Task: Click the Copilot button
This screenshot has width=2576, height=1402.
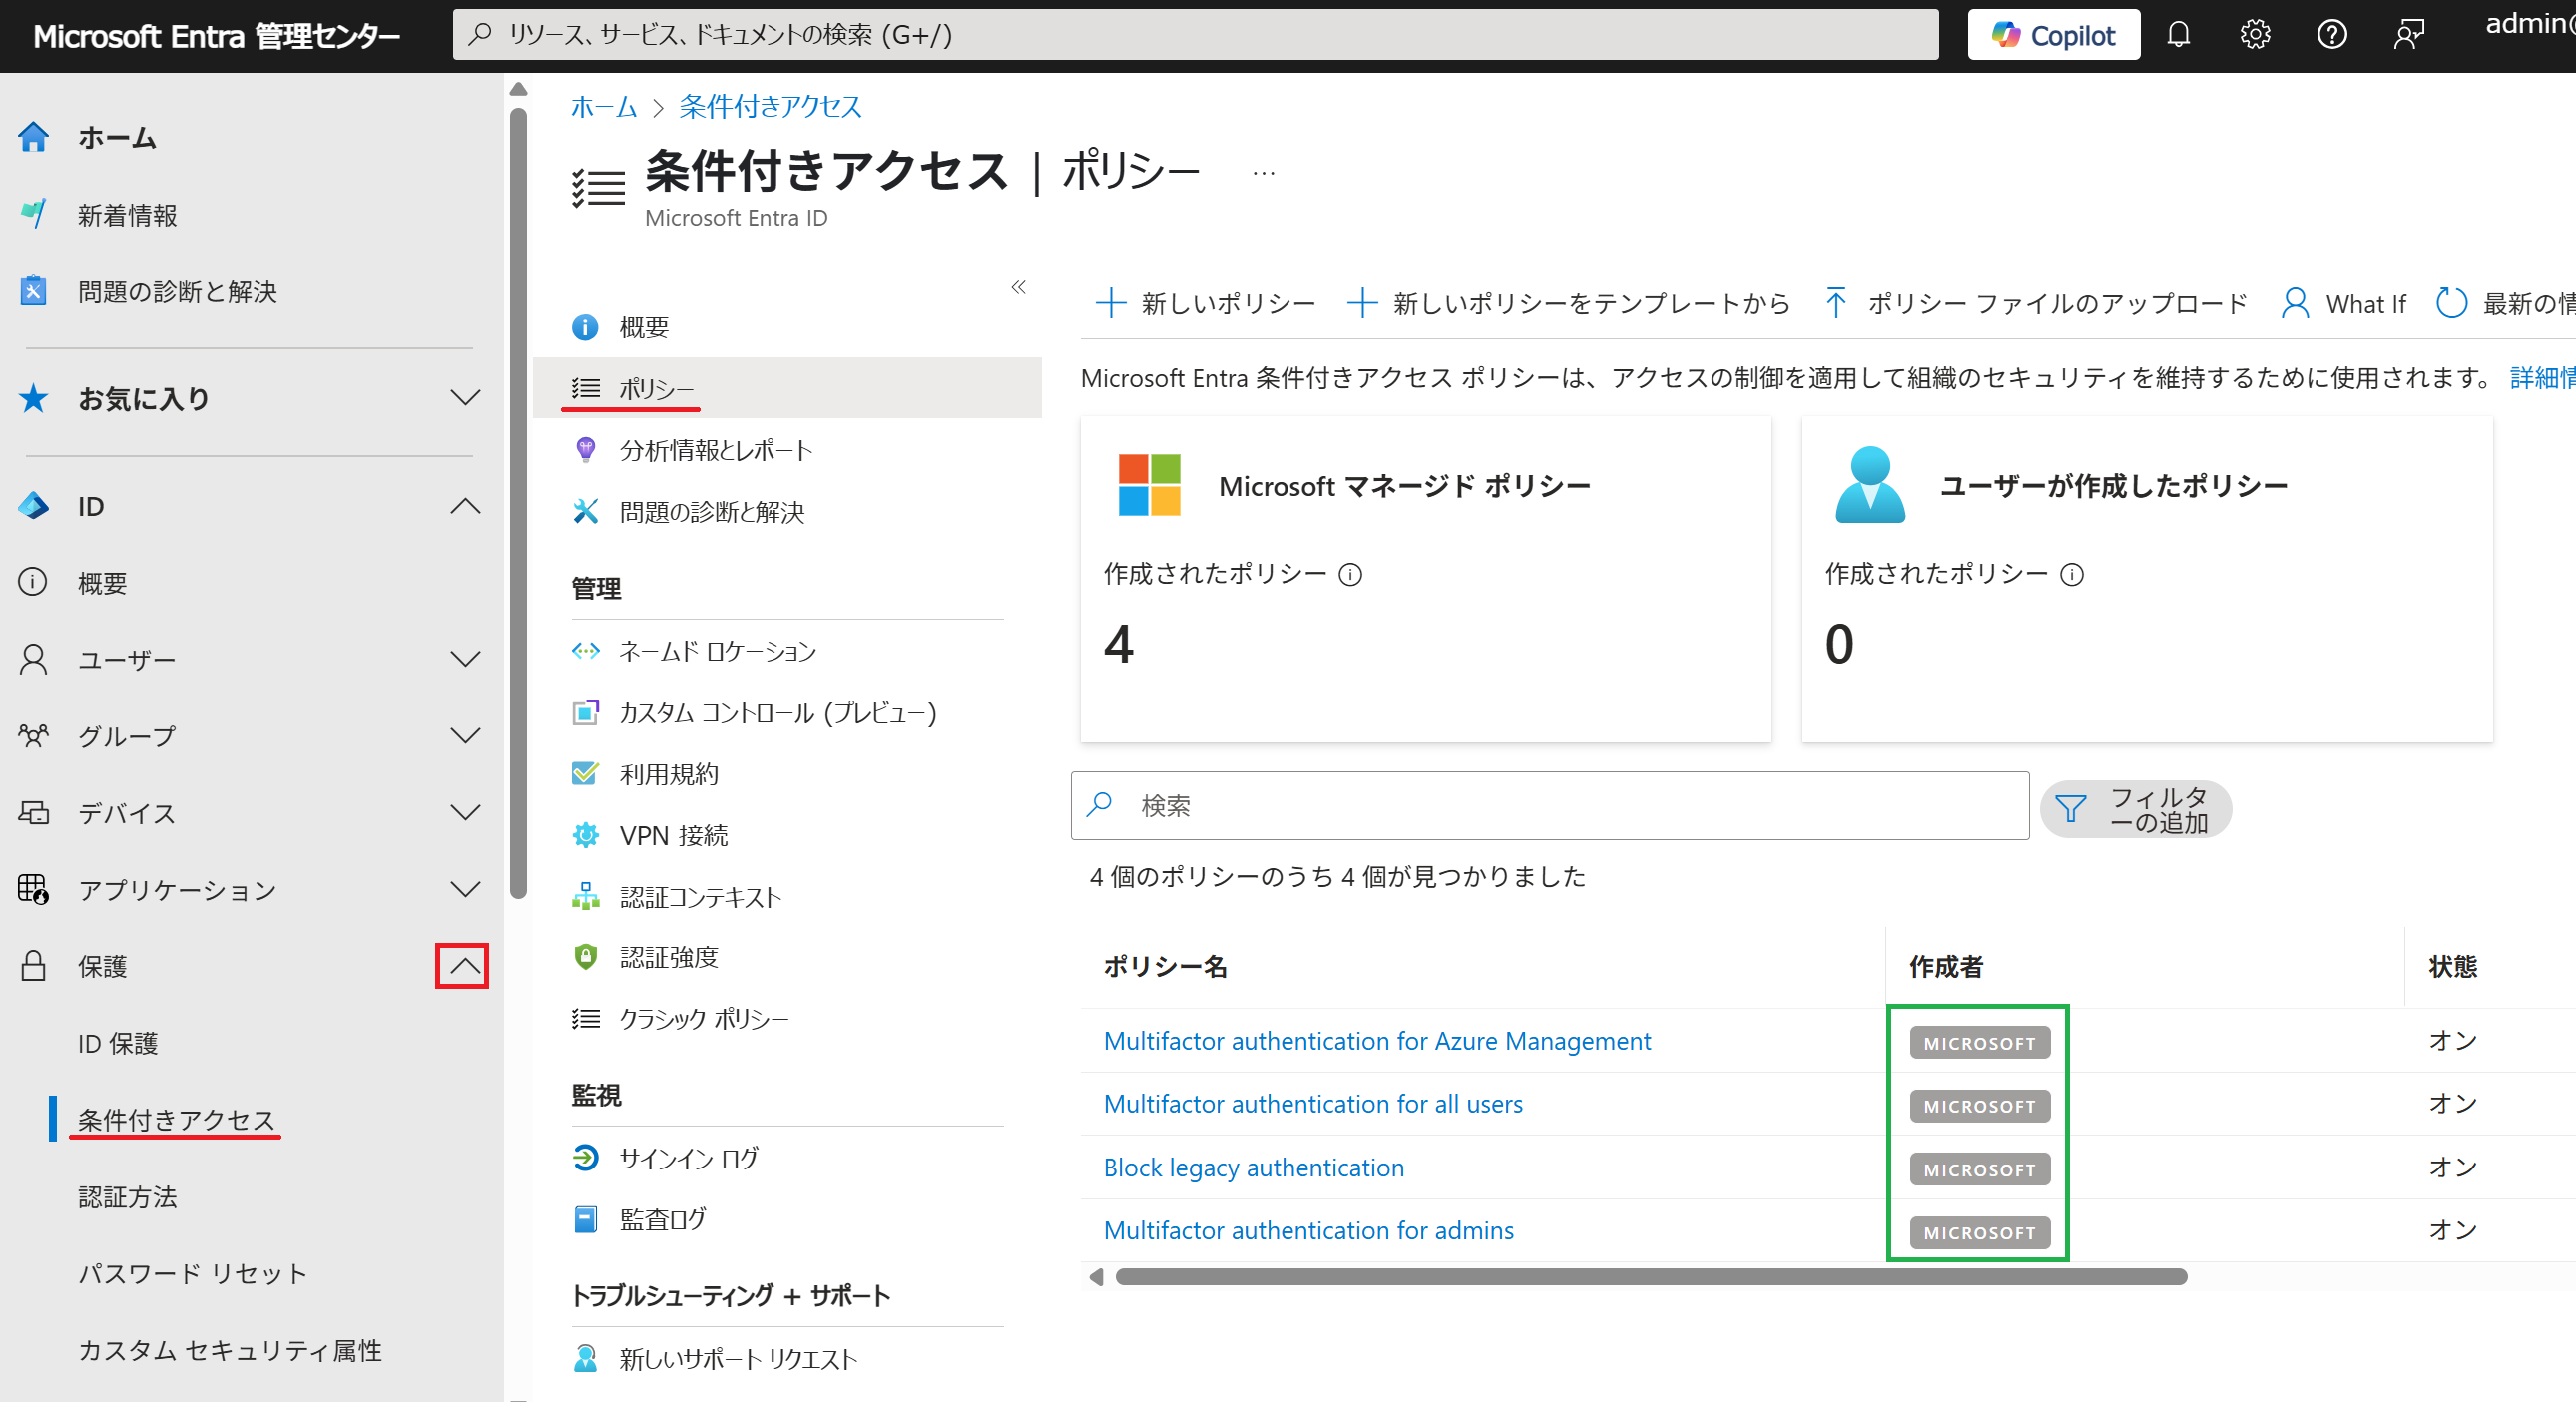Action: coord(2053,35)
